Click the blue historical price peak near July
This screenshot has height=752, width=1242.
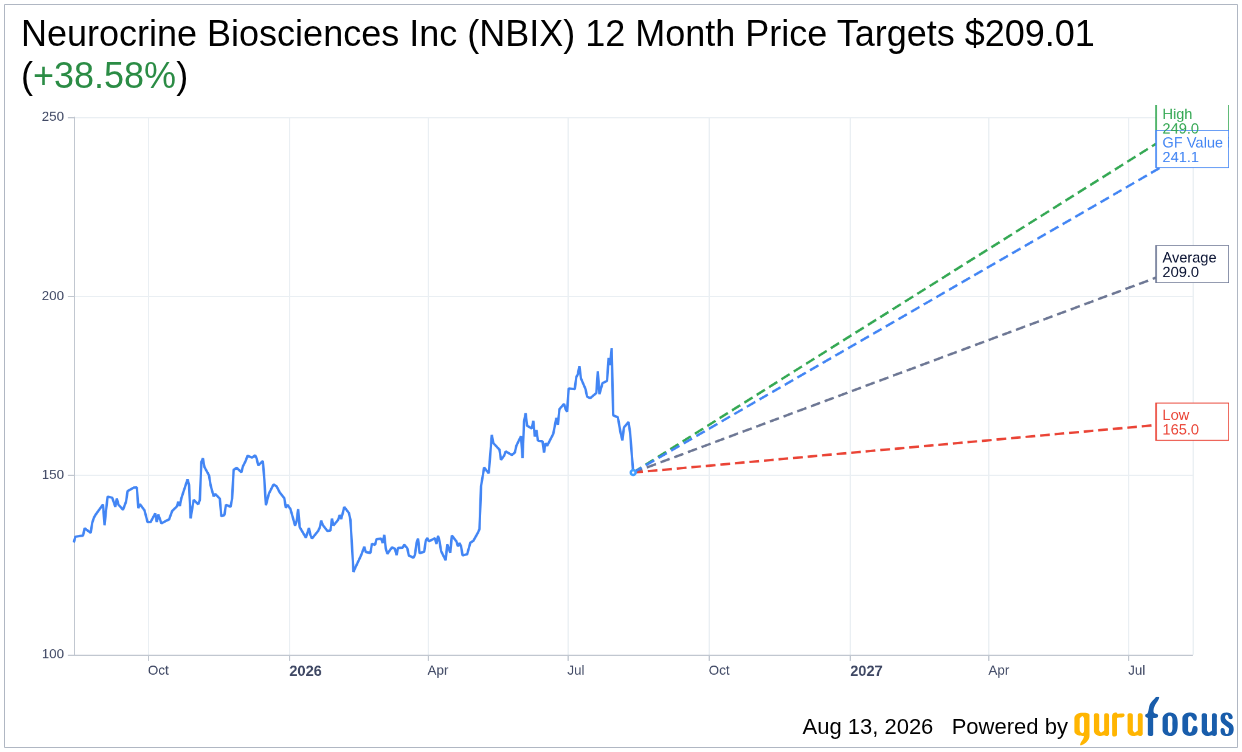pyautogui.click(x=611, y=350)
